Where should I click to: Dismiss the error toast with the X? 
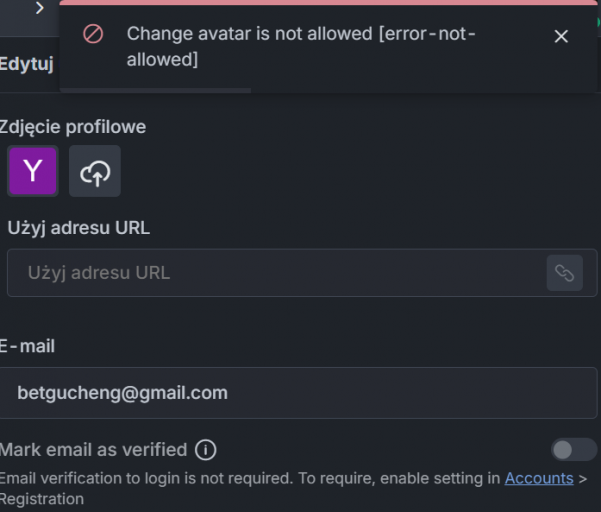(x=561, y=36)
